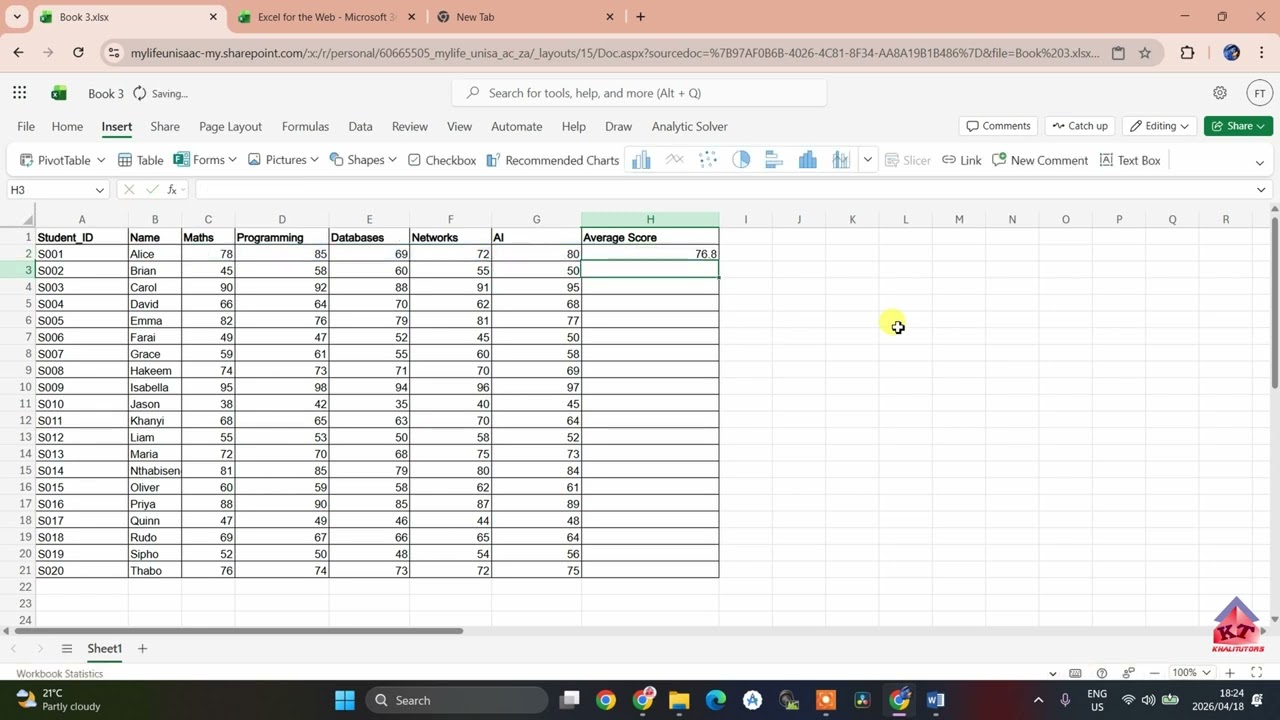Click the Comments button
Image resolution: width=1280 pixels, height=720 pixels.
click(998, 126)
